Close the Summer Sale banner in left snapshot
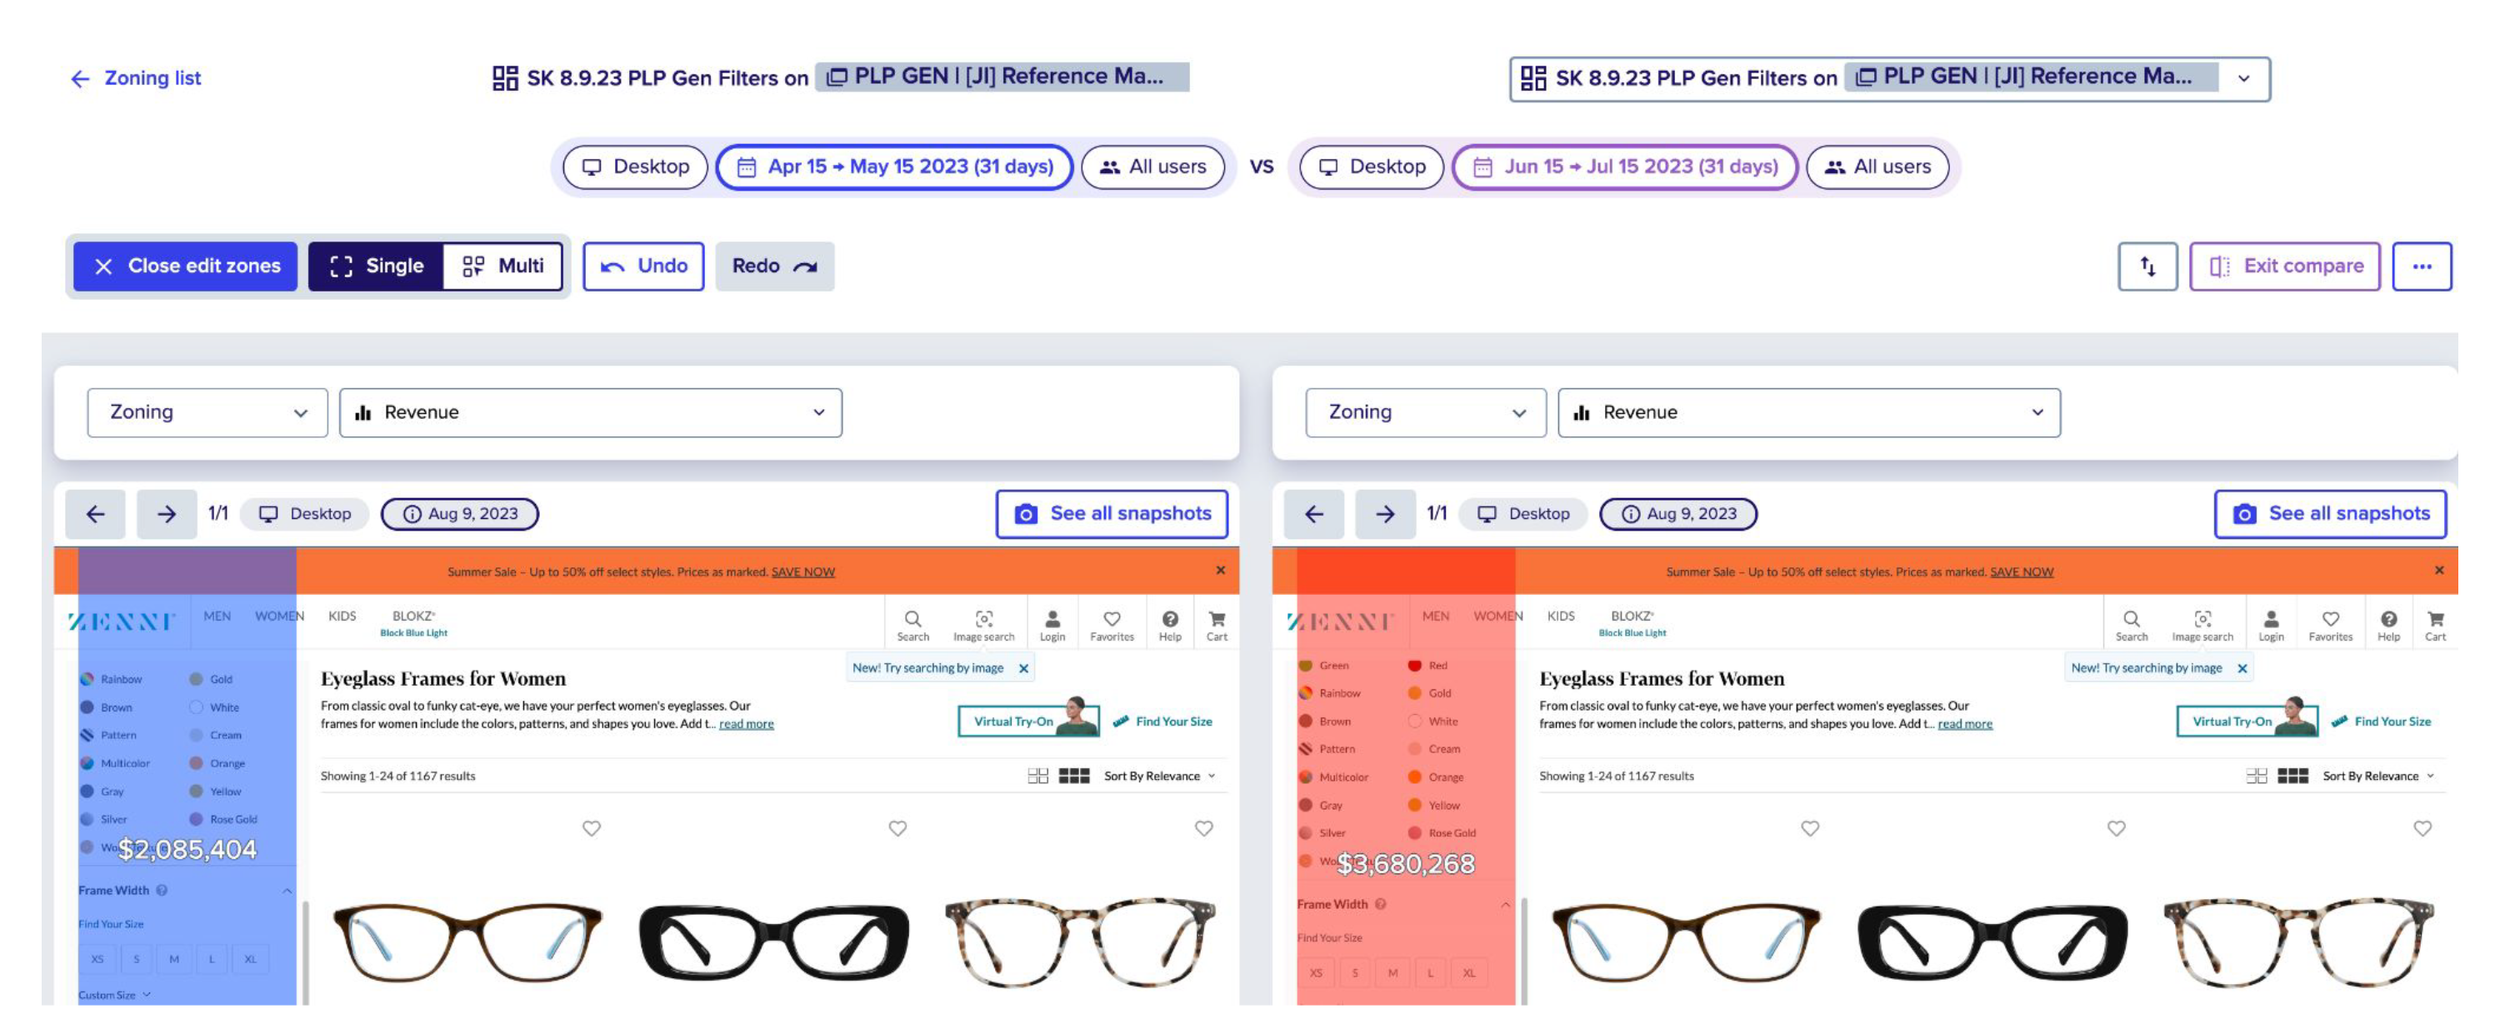Screen dimensions: 2500x1033 pos(1220,570)
